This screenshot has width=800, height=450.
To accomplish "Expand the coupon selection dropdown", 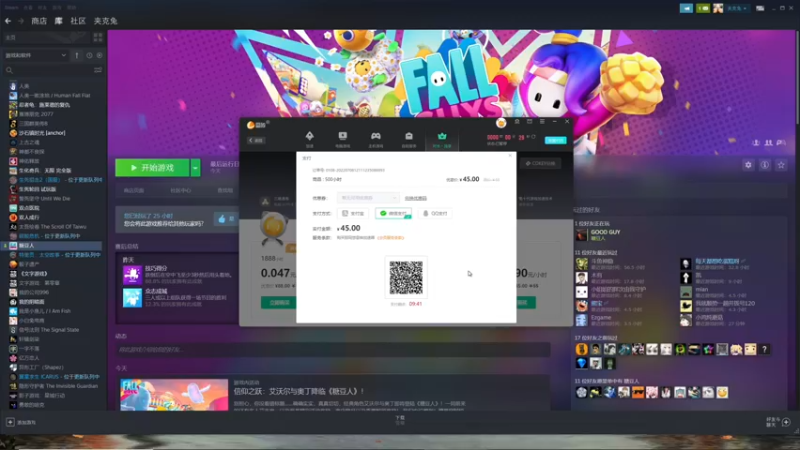I will [x=368, y=198].
